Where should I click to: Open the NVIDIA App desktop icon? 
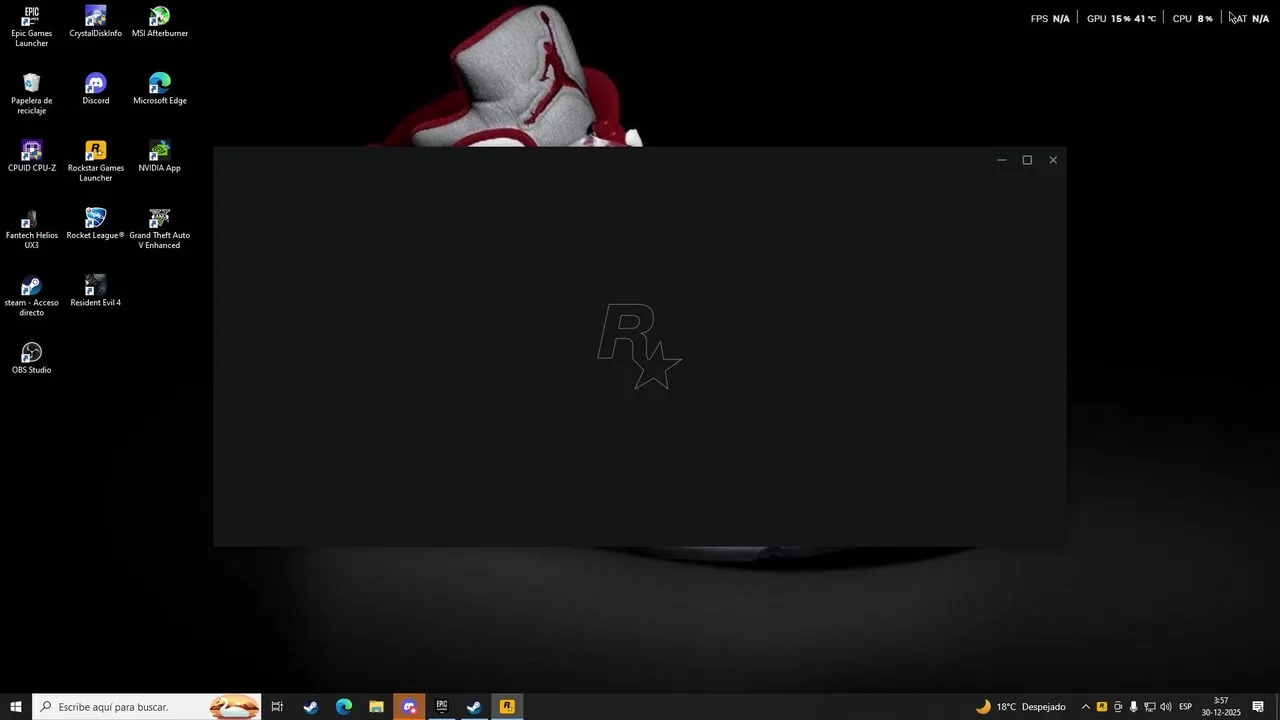[x=160, y=156]
